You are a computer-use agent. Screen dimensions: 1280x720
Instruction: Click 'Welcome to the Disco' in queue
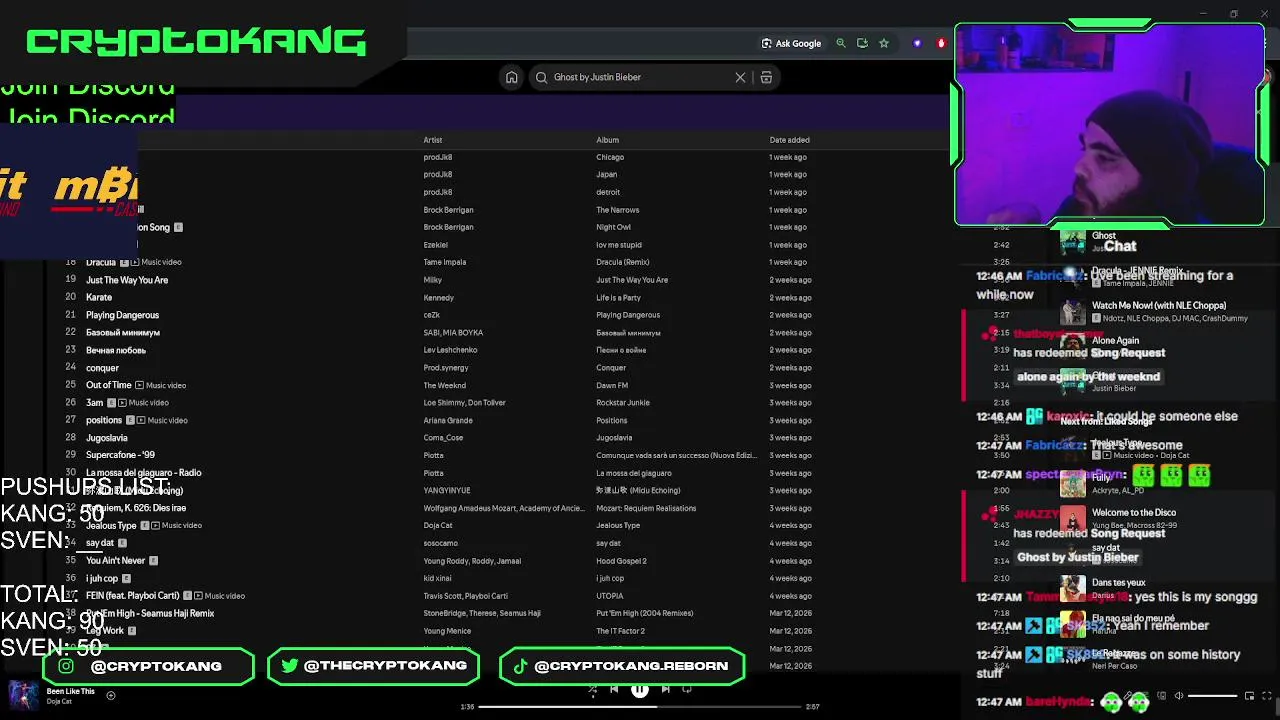pos(1134,513)
